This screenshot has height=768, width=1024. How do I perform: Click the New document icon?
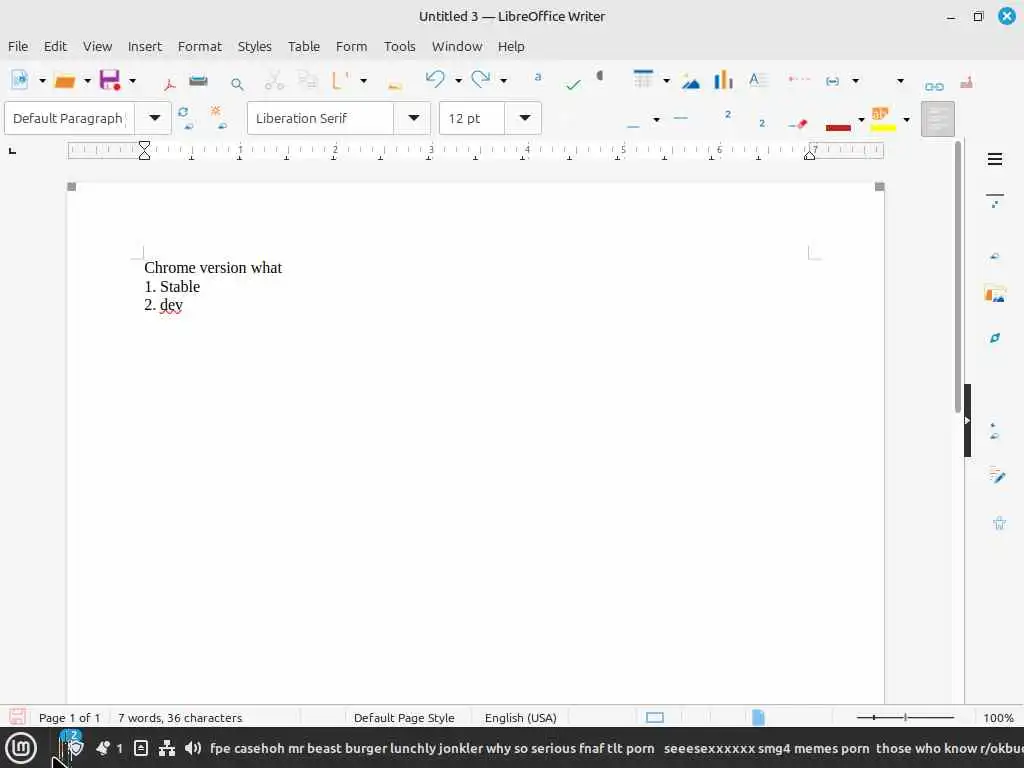click(x=20, y=80)
